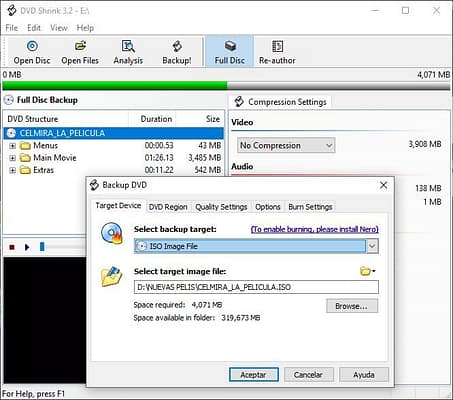The height and width of the screenshot is (400, 453).
Task: Click the 319,673 MB available space value
Action: [241, 318]
